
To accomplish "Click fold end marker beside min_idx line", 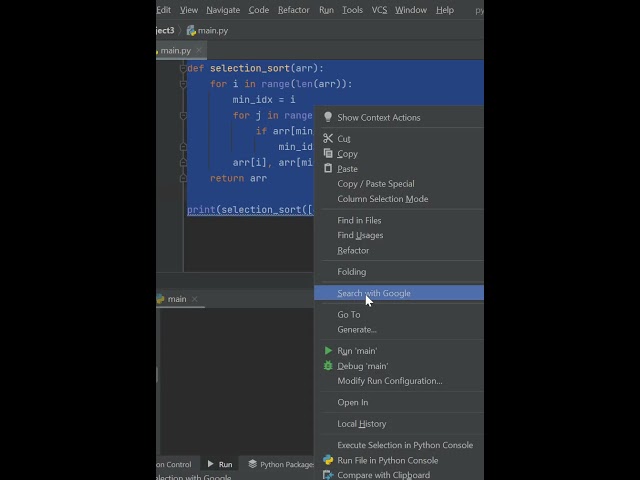I will 183,147.
